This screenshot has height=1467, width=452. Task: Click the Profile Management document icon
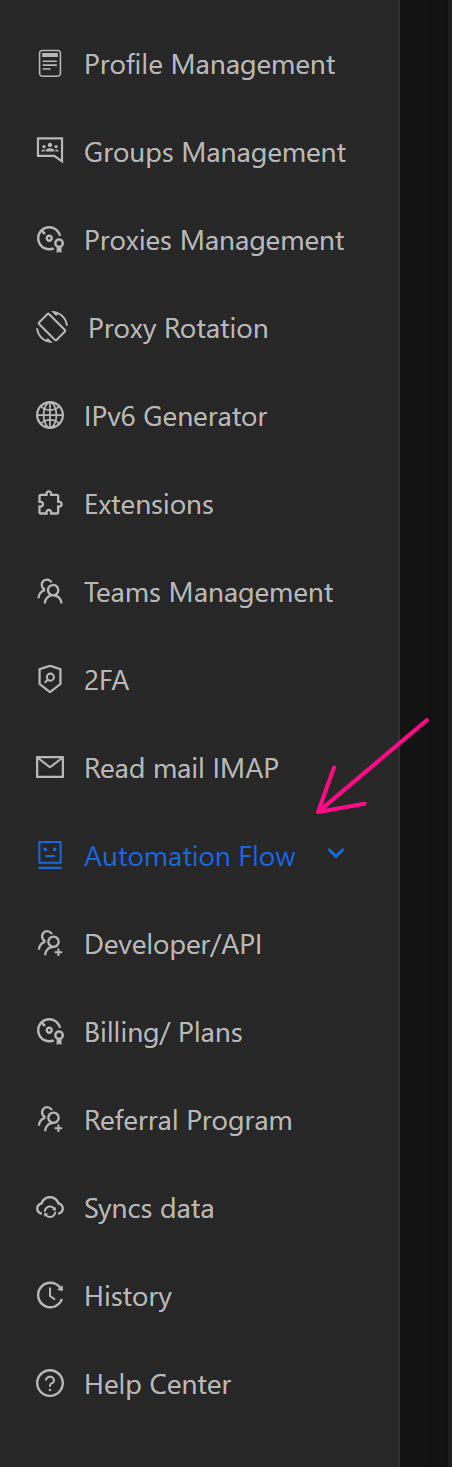coord(49,65)
